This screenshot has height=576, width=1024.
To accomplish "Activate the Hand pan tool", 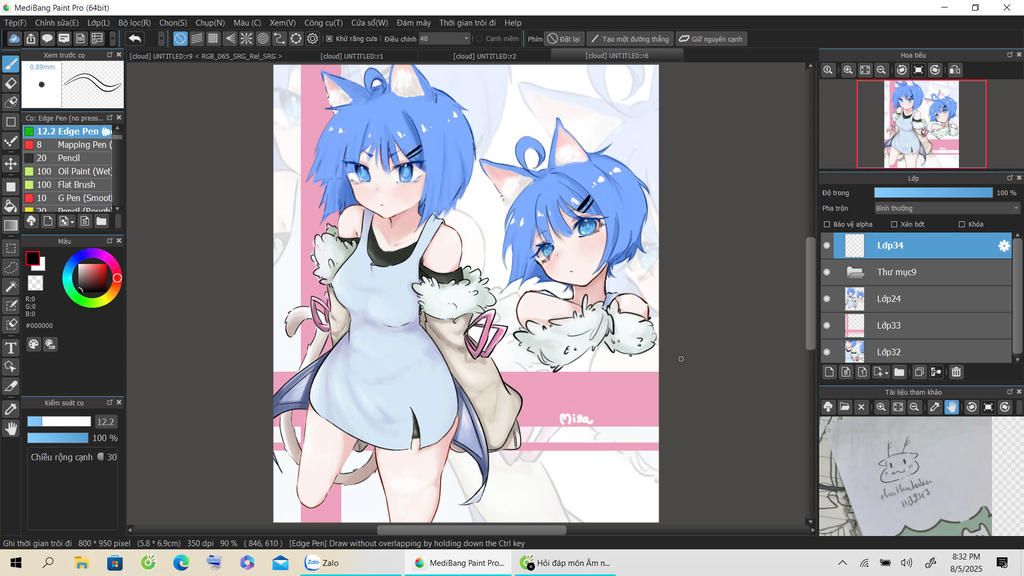I will click(11, 428).
